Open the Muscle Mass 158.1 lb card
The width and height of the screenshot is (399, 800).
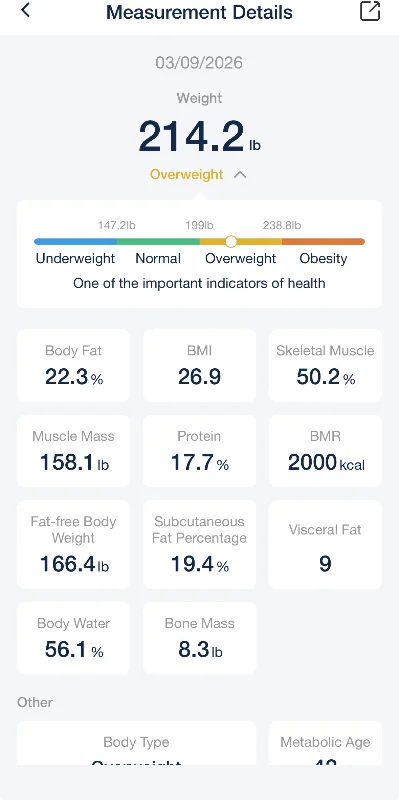73,451
